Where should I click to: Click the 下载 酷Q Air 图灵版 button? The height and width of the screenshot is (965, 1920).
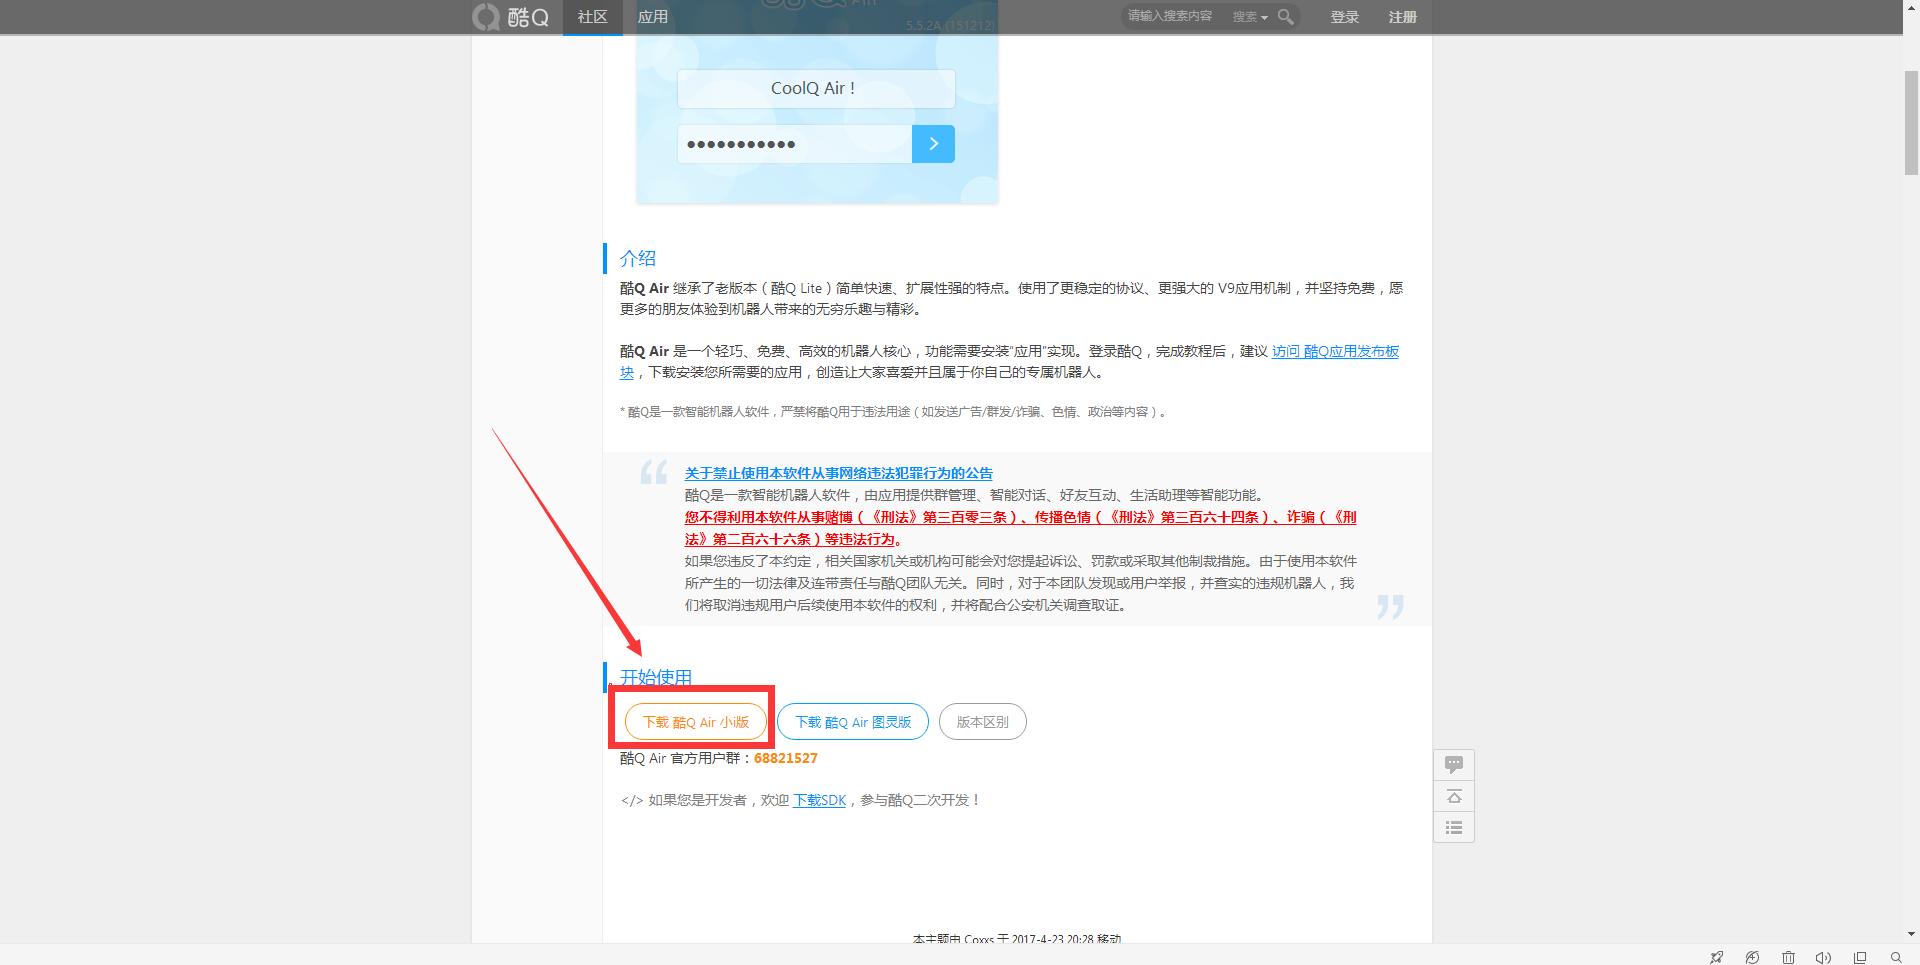pos(852,721)
